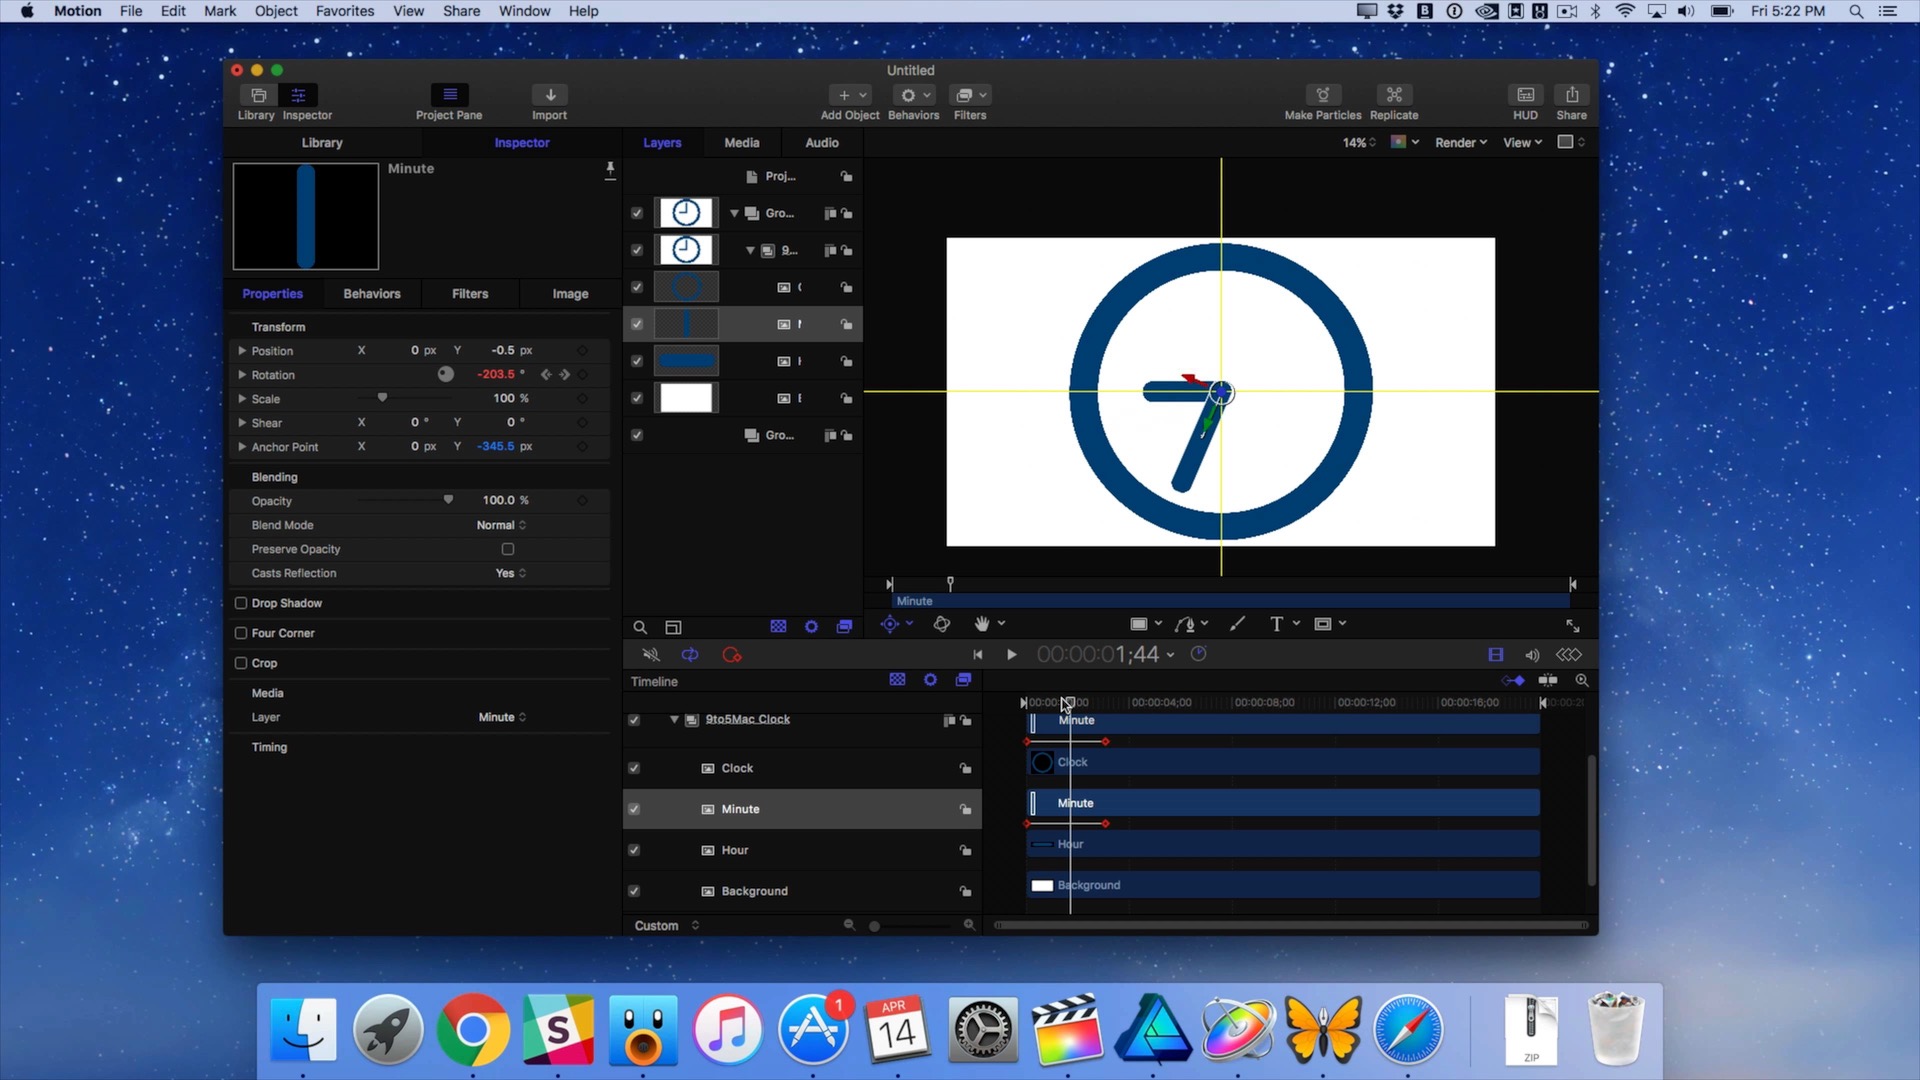Click the Make Particles toolbar icon
1920x1080 pixels.
click(1322, 95)
